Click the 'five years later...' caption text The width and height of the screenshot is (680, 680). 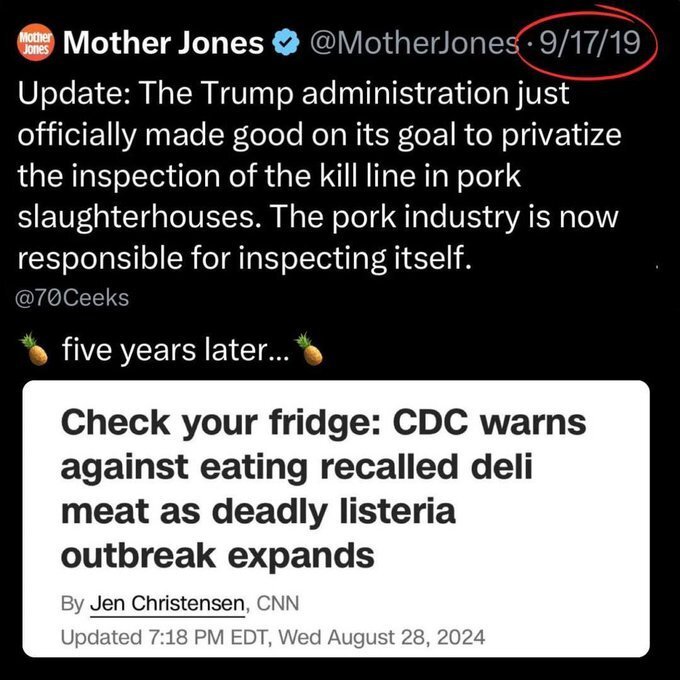[x=174, y=351]
